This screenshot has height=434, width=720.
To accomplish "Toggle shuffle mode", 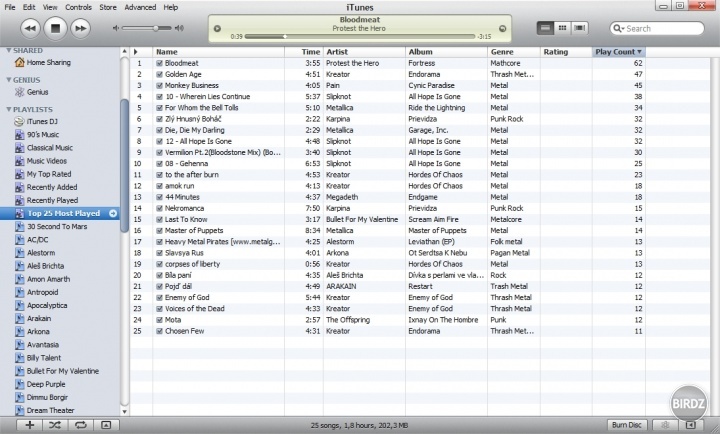I will pos(55,425).
